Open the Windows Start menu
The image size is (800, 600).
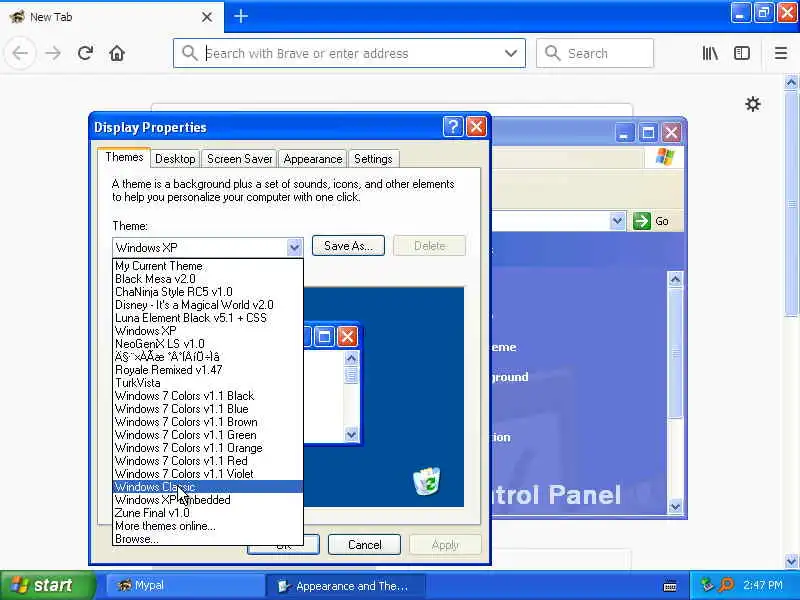pyautogui.click(x=47, y=585)
